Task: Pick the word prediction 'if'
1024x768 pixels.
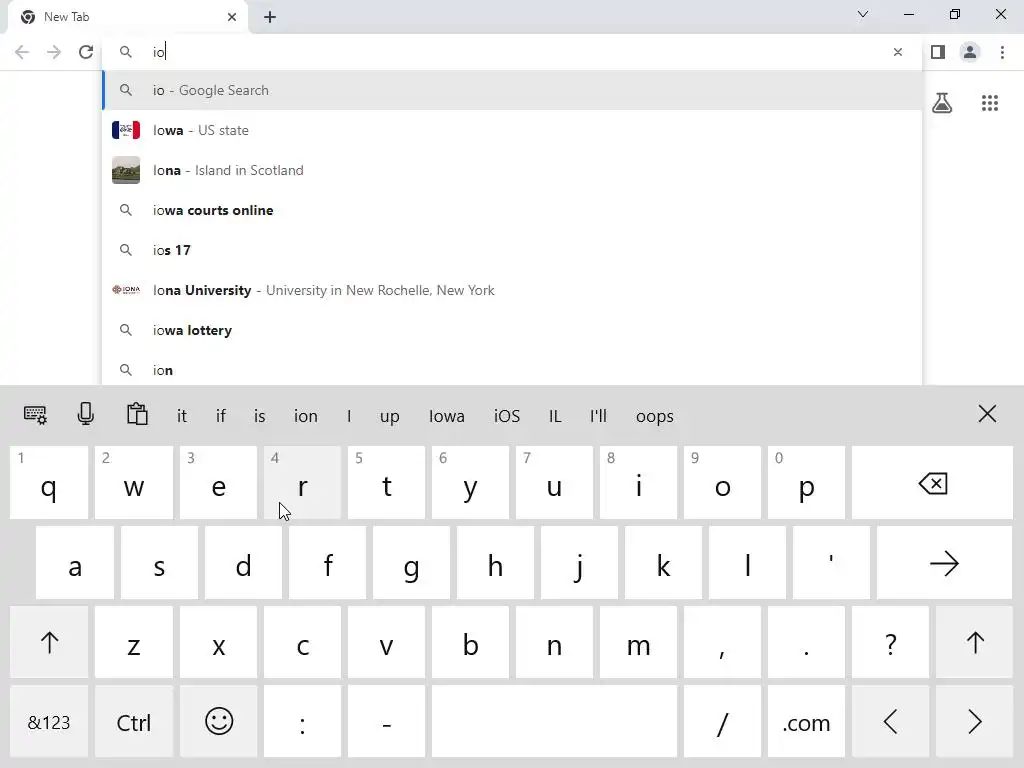Action: 221,416
